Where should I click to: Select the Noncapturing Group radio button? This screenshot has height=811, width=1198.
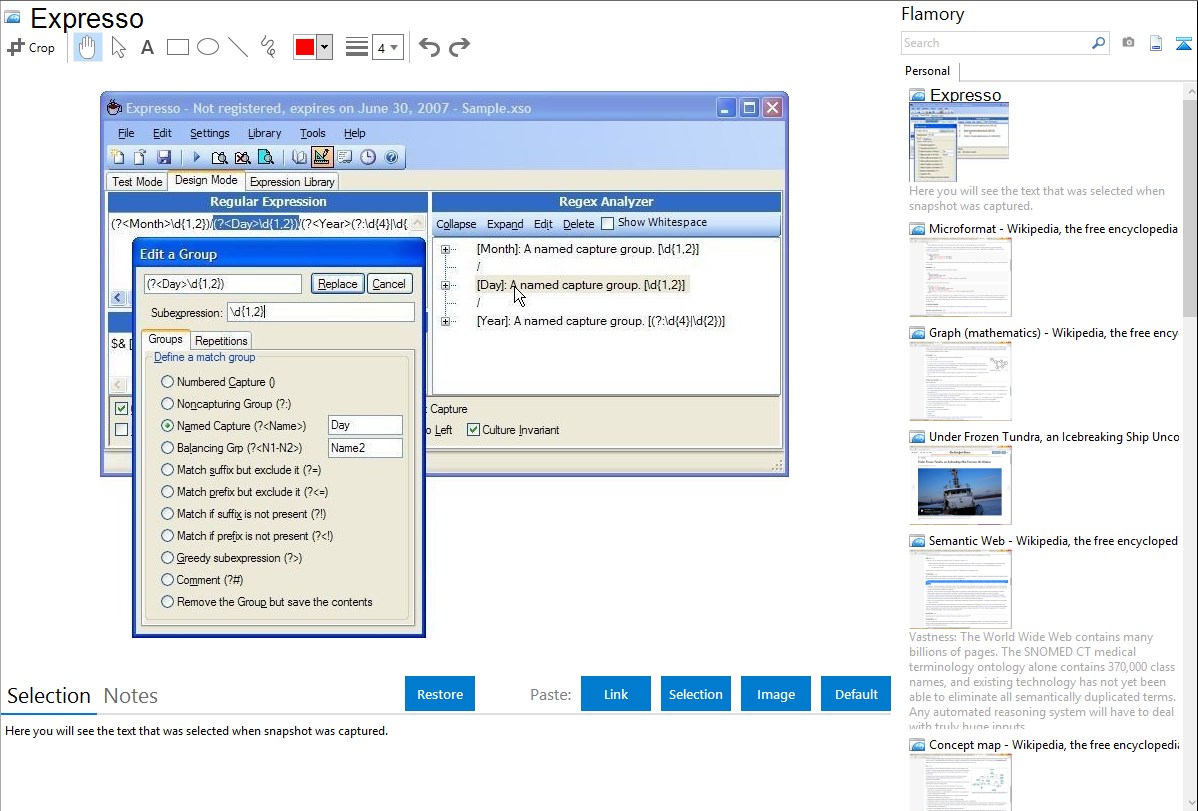pos(167,404)
